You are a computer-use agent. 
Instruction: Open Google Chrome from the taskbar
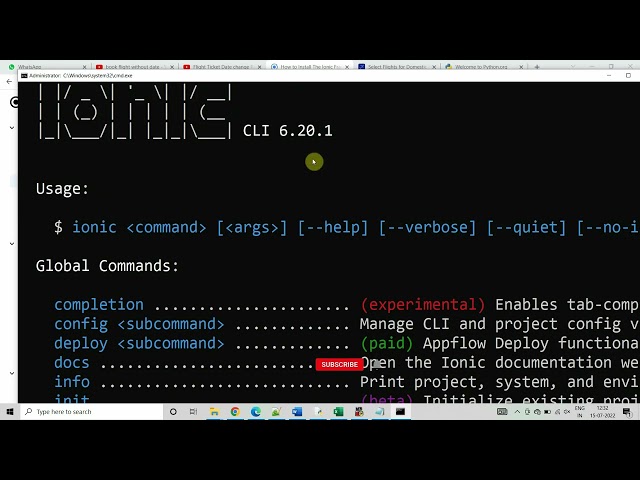[235, 412]
